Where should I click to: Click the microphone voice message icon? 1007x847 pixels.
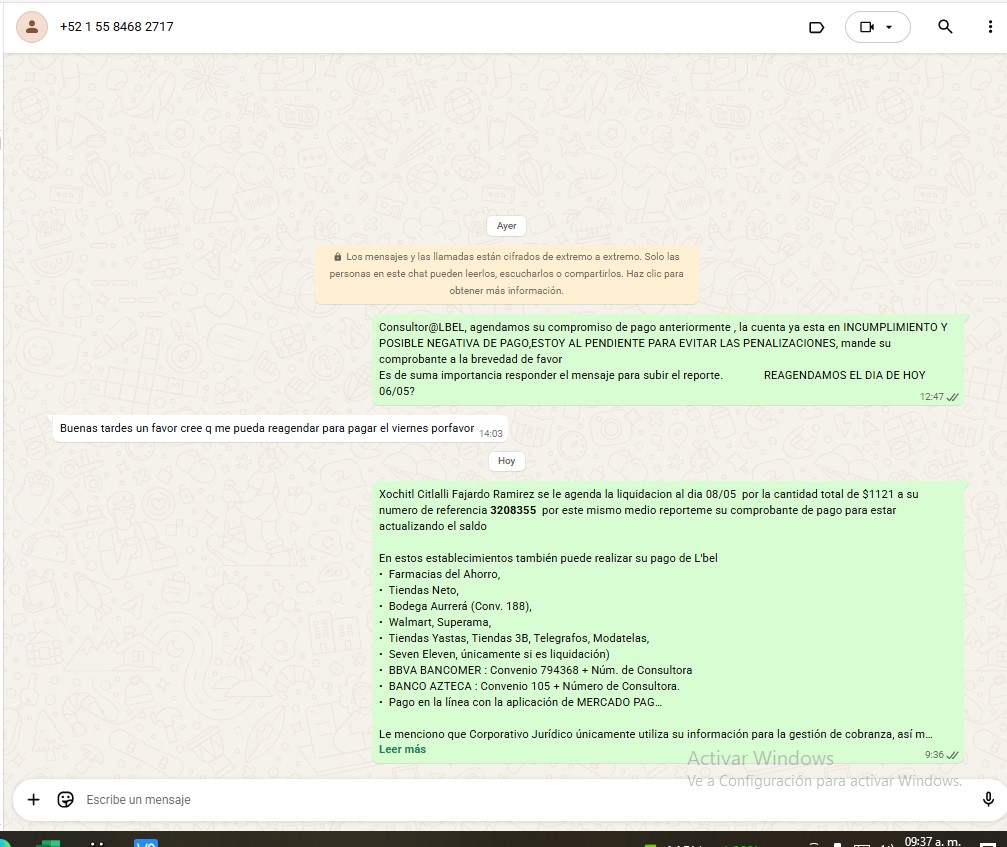pos(988,799)
